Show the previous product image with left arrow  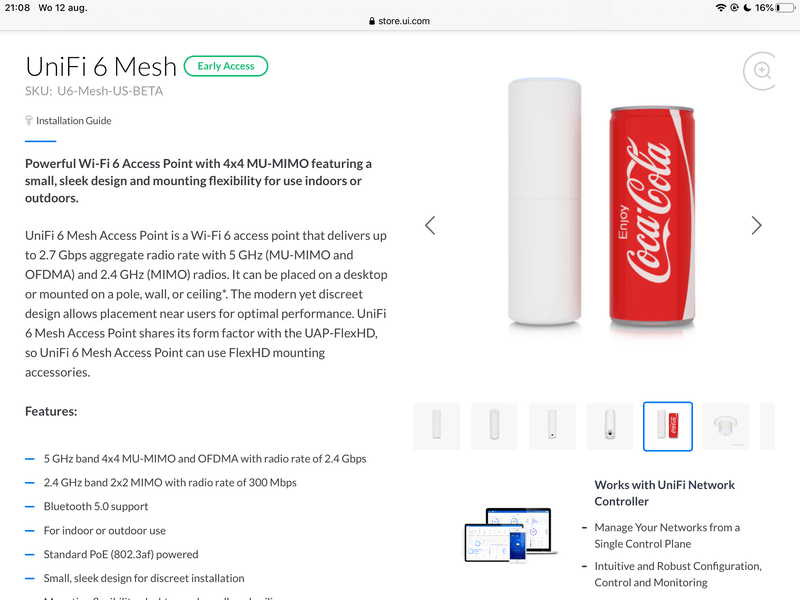tap(430, 225)
